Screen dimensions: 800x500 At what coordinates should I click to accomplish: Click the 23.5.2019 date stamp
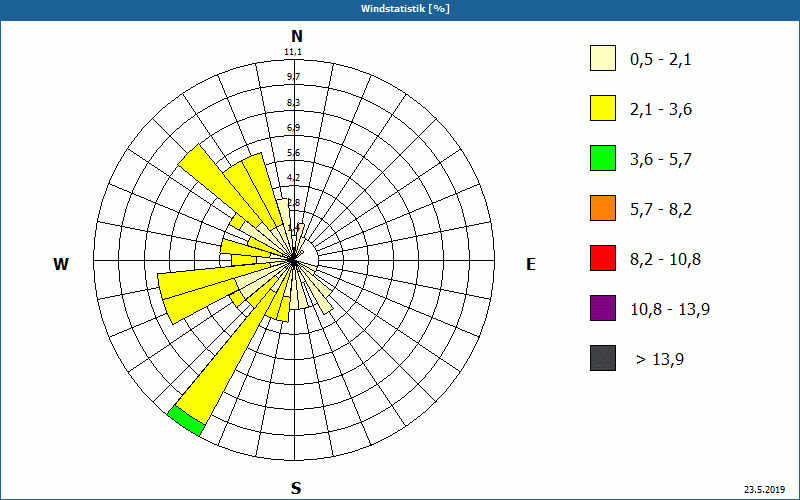(x=764, y=490)
